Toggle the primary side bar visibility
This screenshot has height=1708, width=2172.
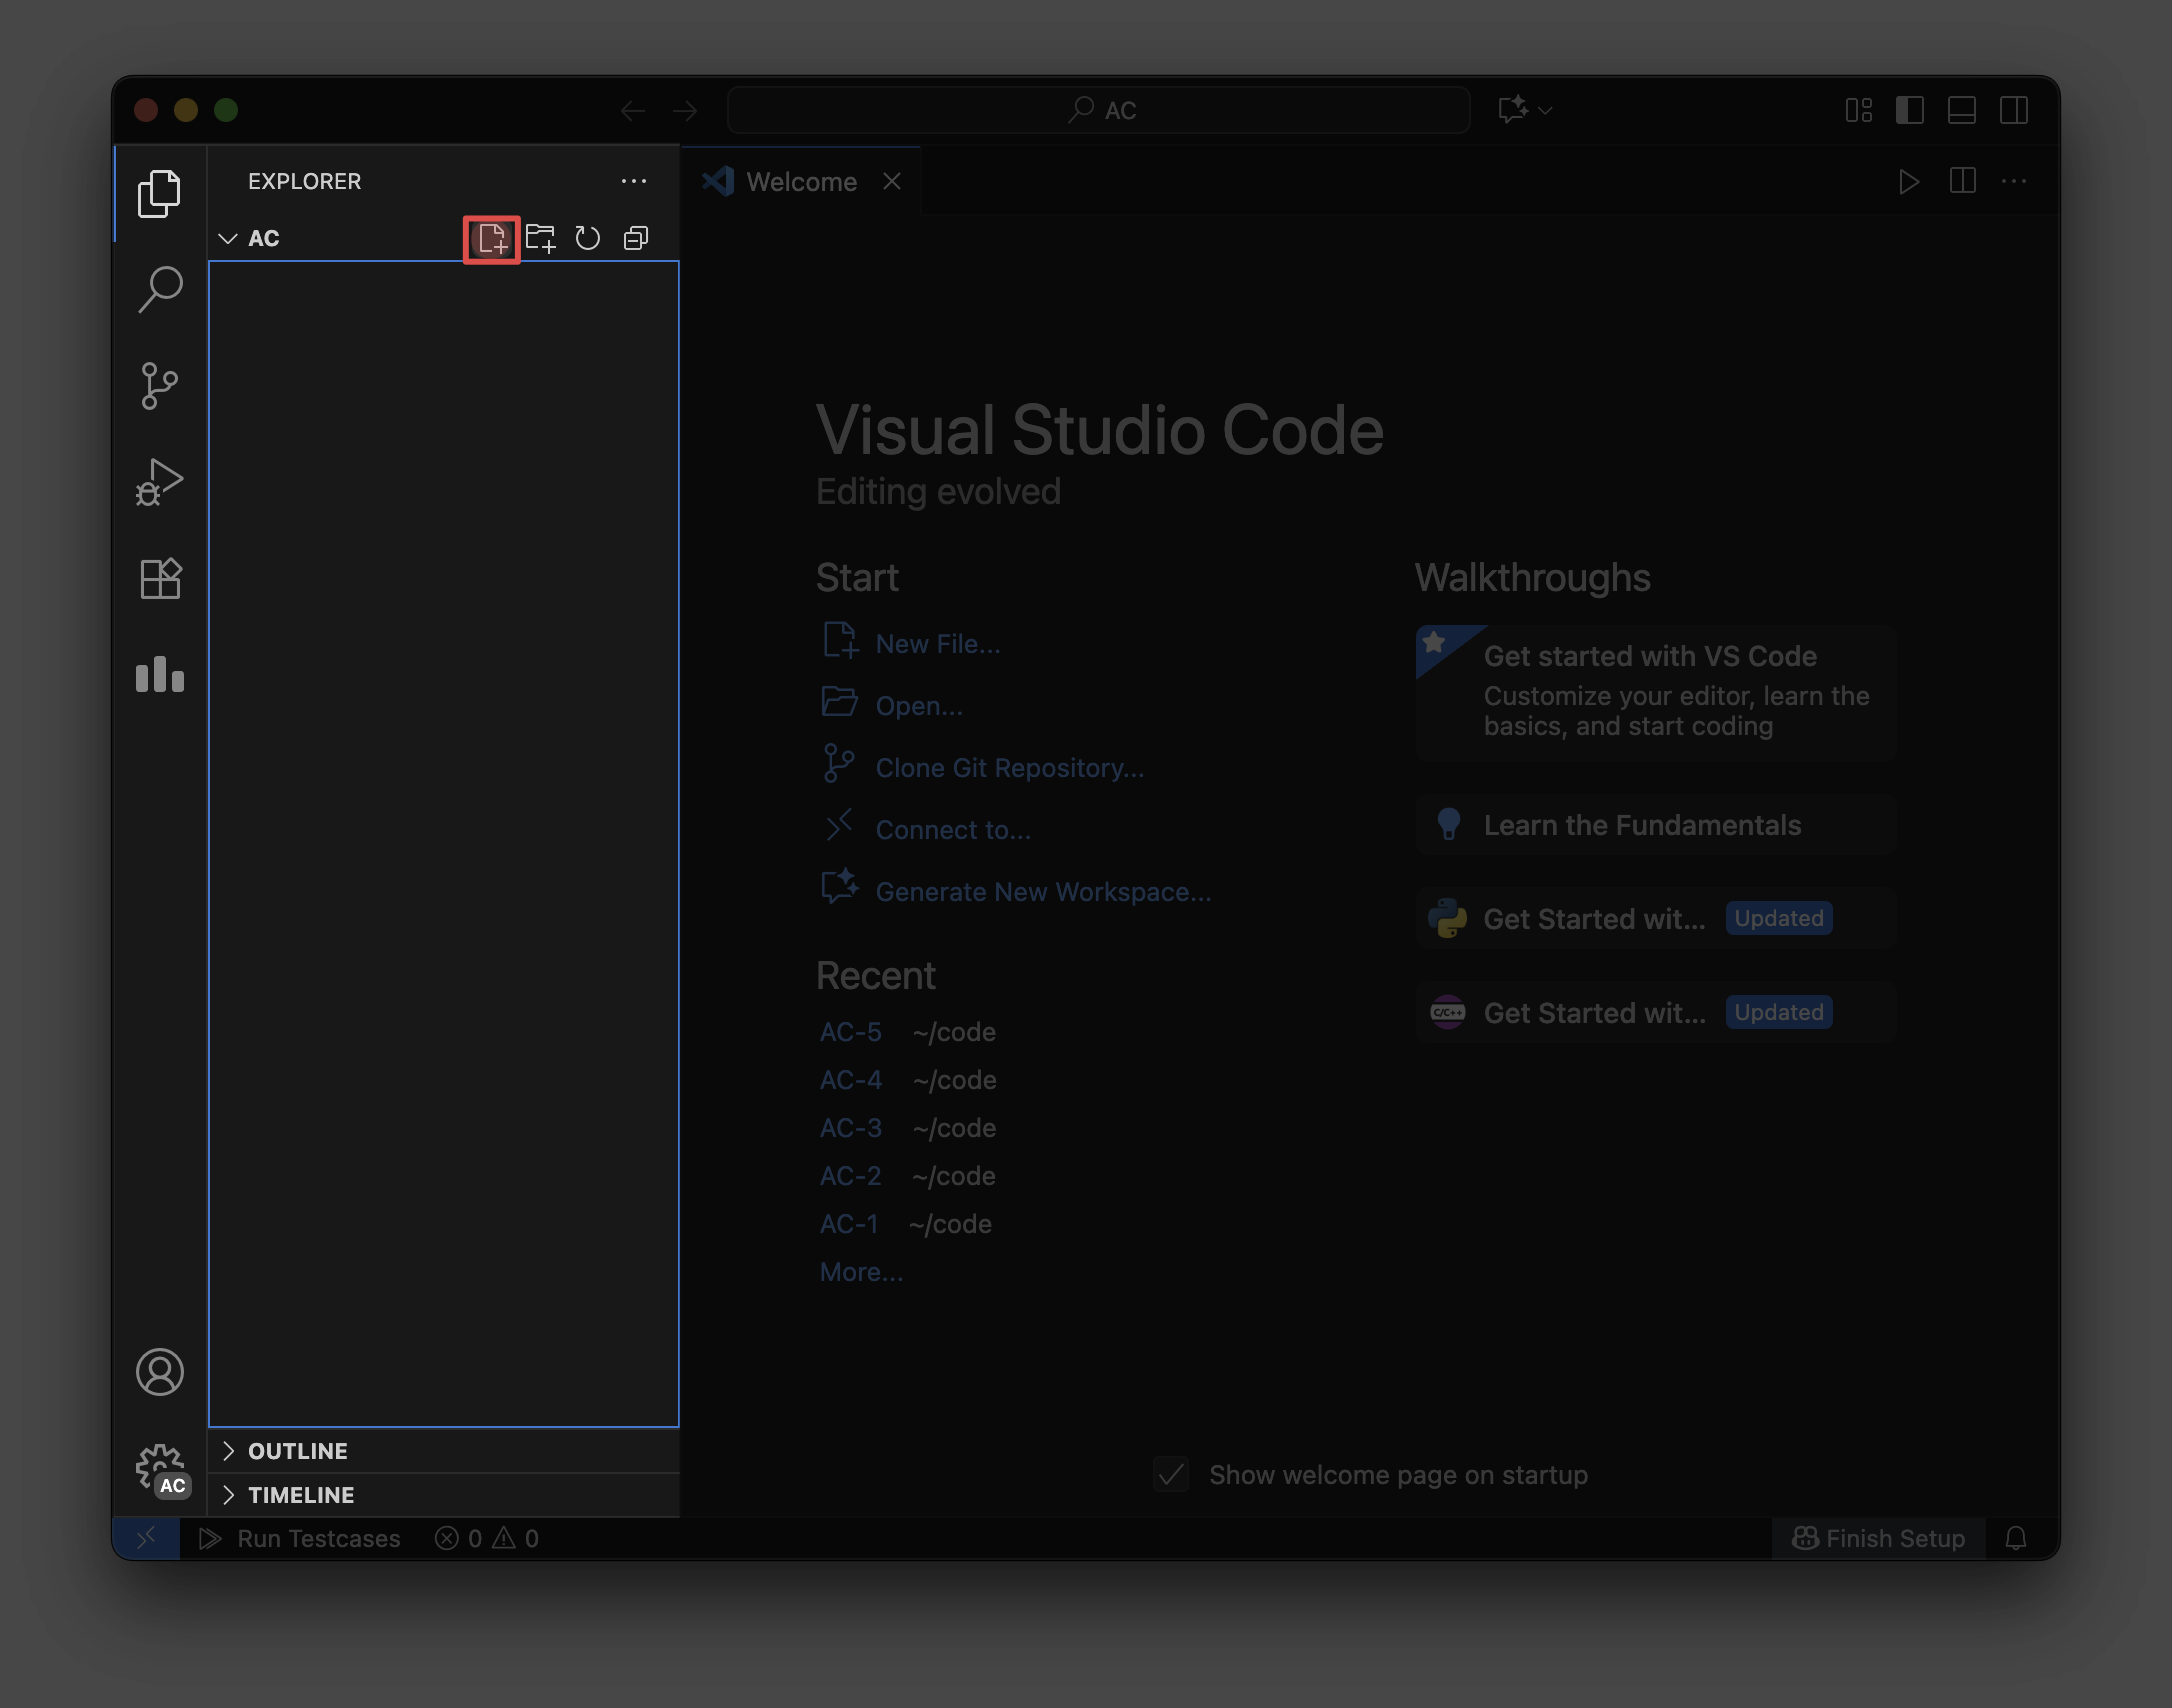[x=1909, y=110]
